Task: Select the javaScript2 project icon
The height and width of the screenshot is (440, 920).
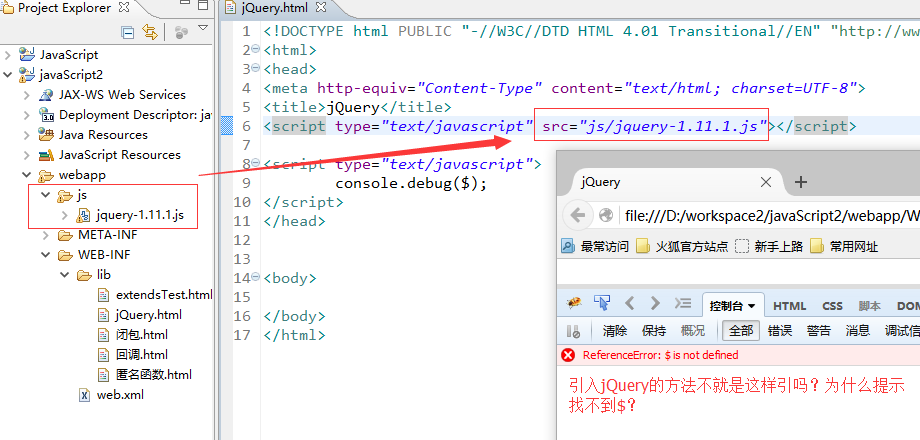Action: click(26, 75)
